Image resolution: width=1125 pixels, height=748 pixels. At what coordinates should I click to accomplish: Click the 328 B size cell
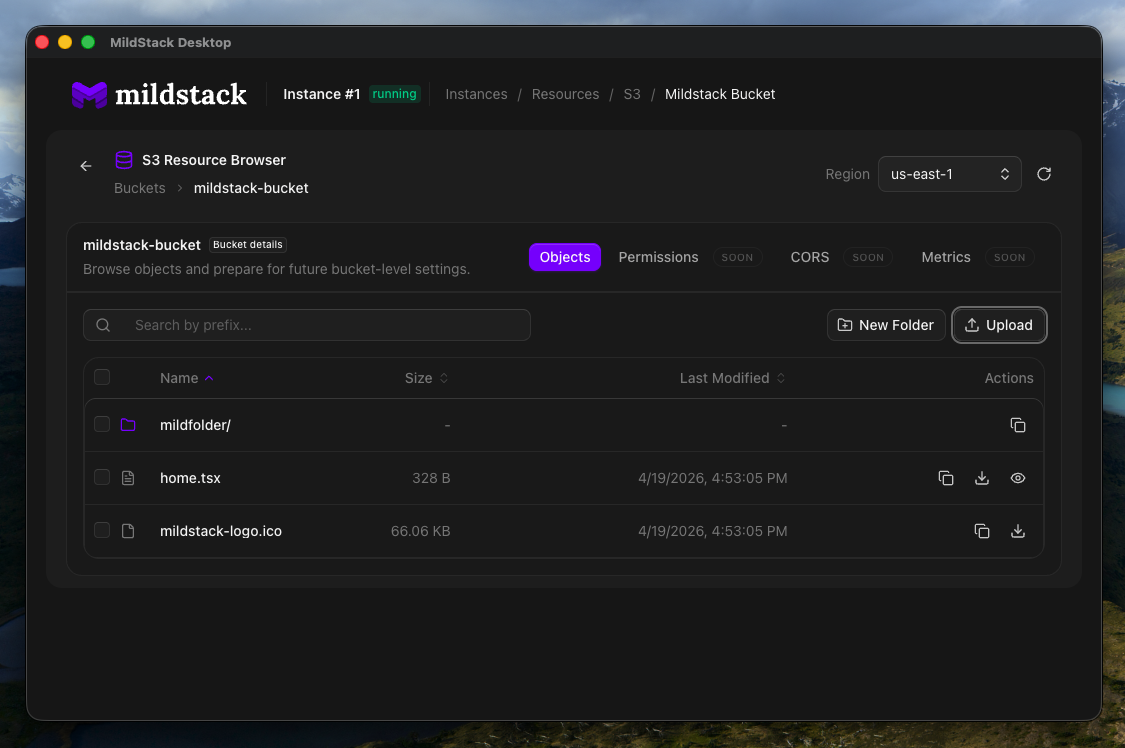[431, 478]
